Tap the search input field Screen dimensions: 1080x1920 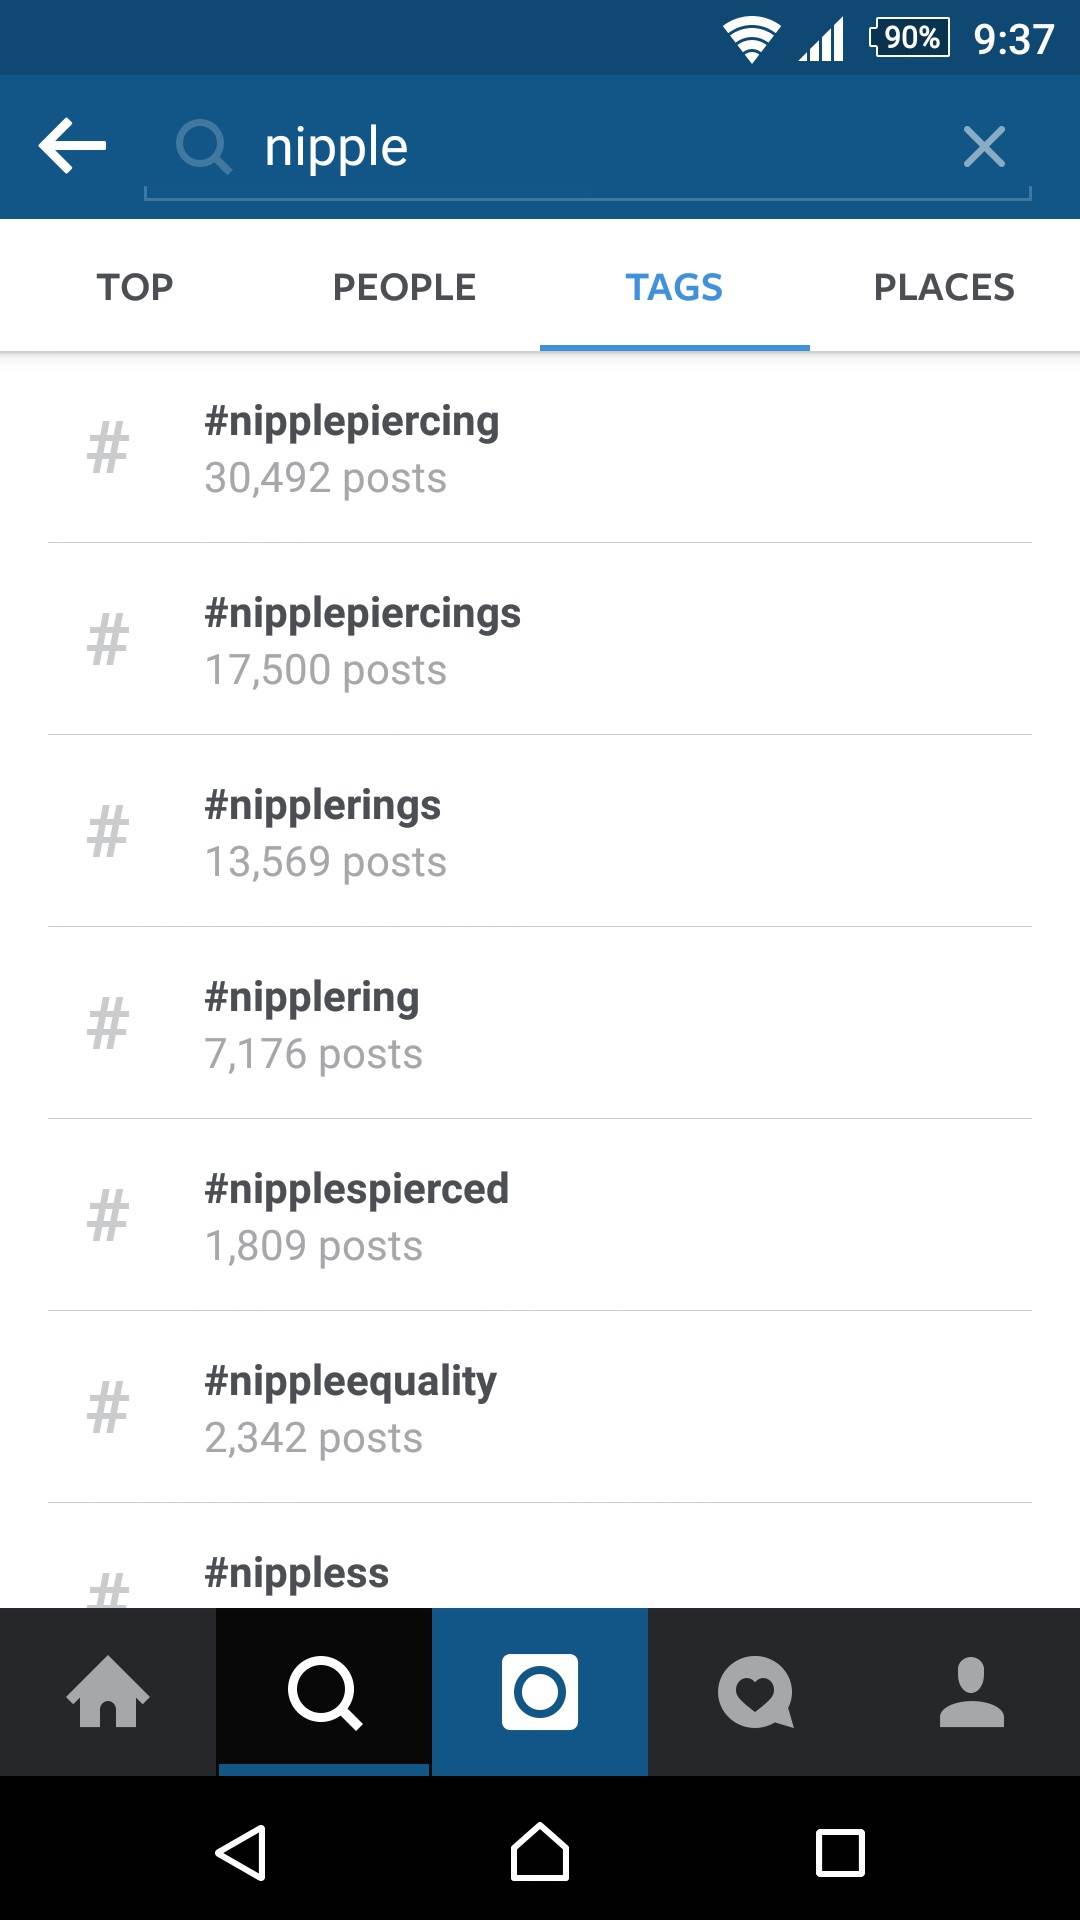[x=580, y=147]
